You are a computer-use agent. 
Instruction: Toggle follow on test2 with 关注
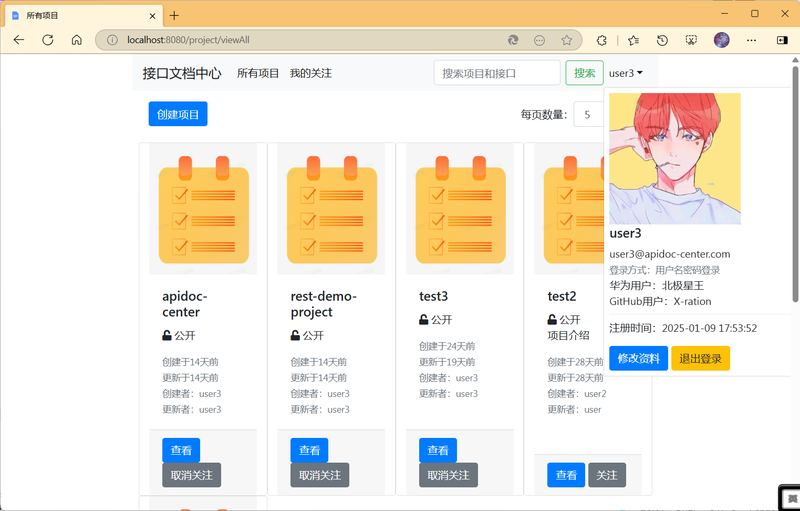(607, 475)
